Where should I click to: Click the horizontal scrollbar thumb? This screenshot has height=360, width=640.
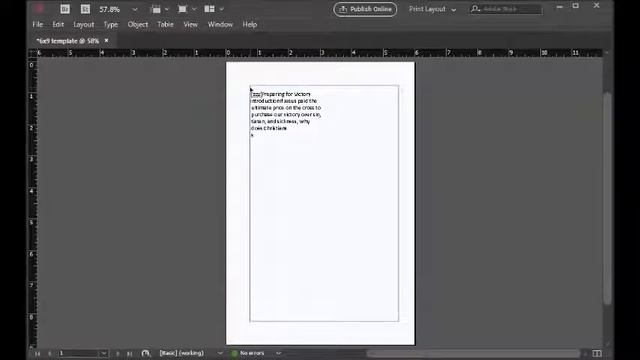pyautogui.click(x=473, y=353)
